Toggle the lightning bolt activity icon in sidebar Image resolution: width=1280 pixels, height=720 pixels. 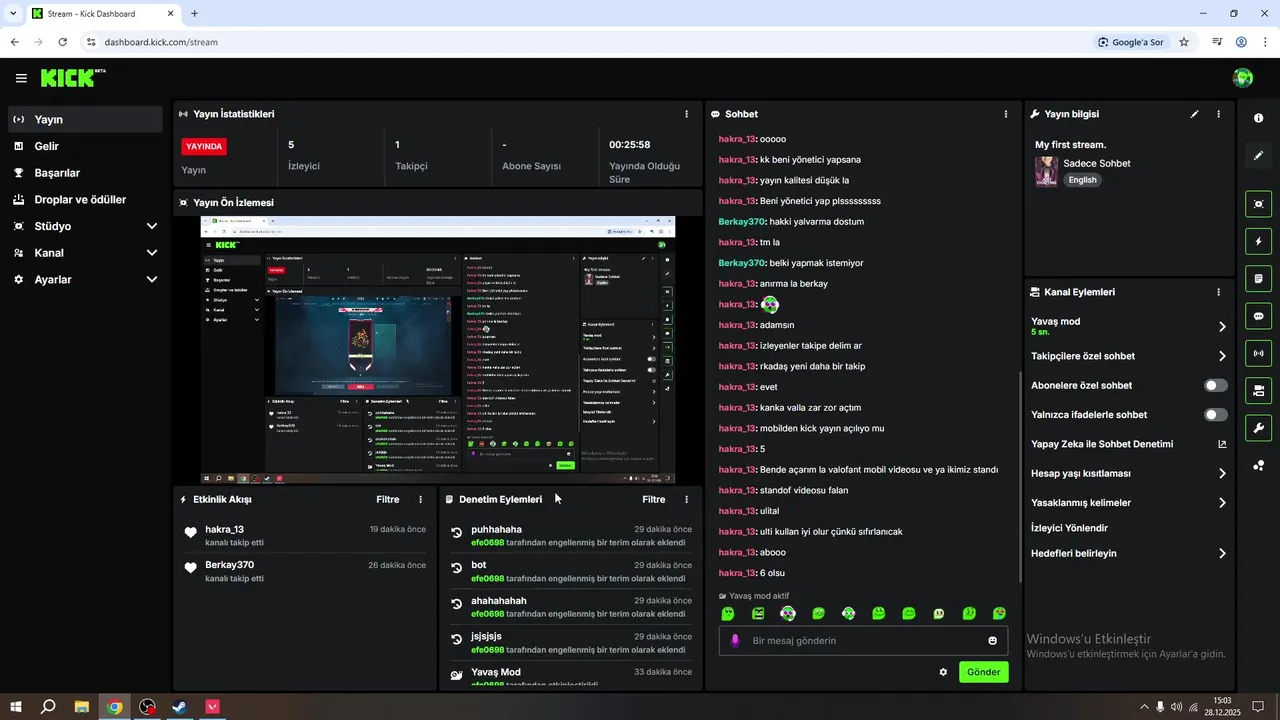1258,241
